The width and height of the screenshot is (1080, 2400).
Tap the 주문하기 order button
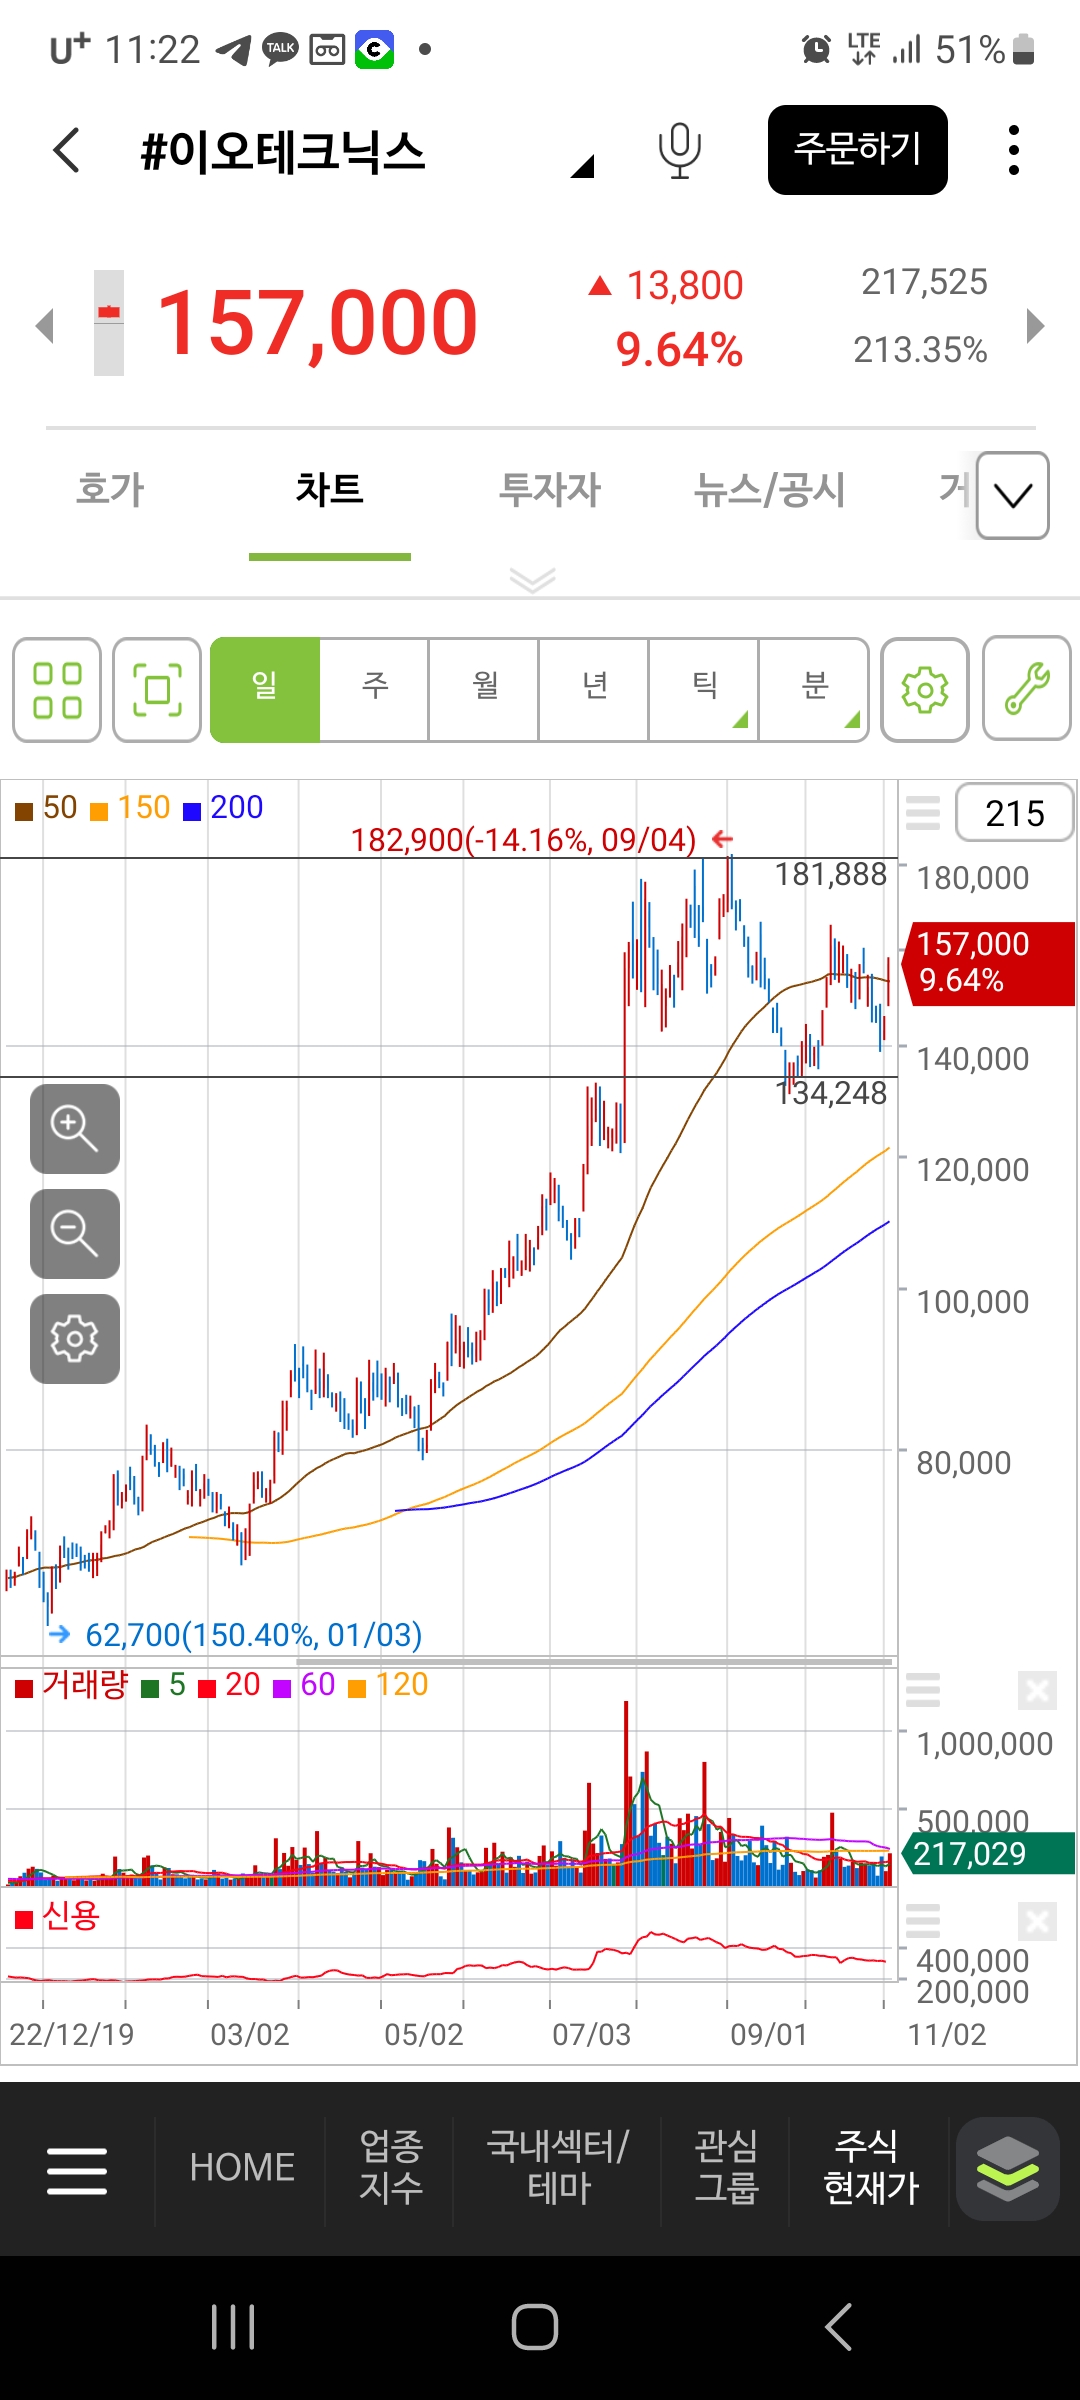(x=858, y=150)
